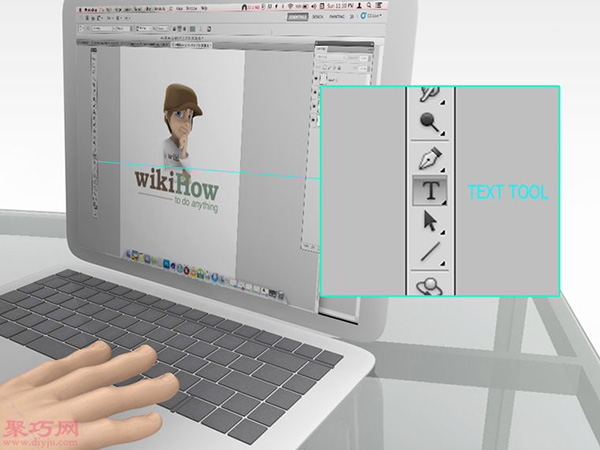Switch to the Essentials workspace
This screenshot has height=450, width=600.
tap(298, 17)
